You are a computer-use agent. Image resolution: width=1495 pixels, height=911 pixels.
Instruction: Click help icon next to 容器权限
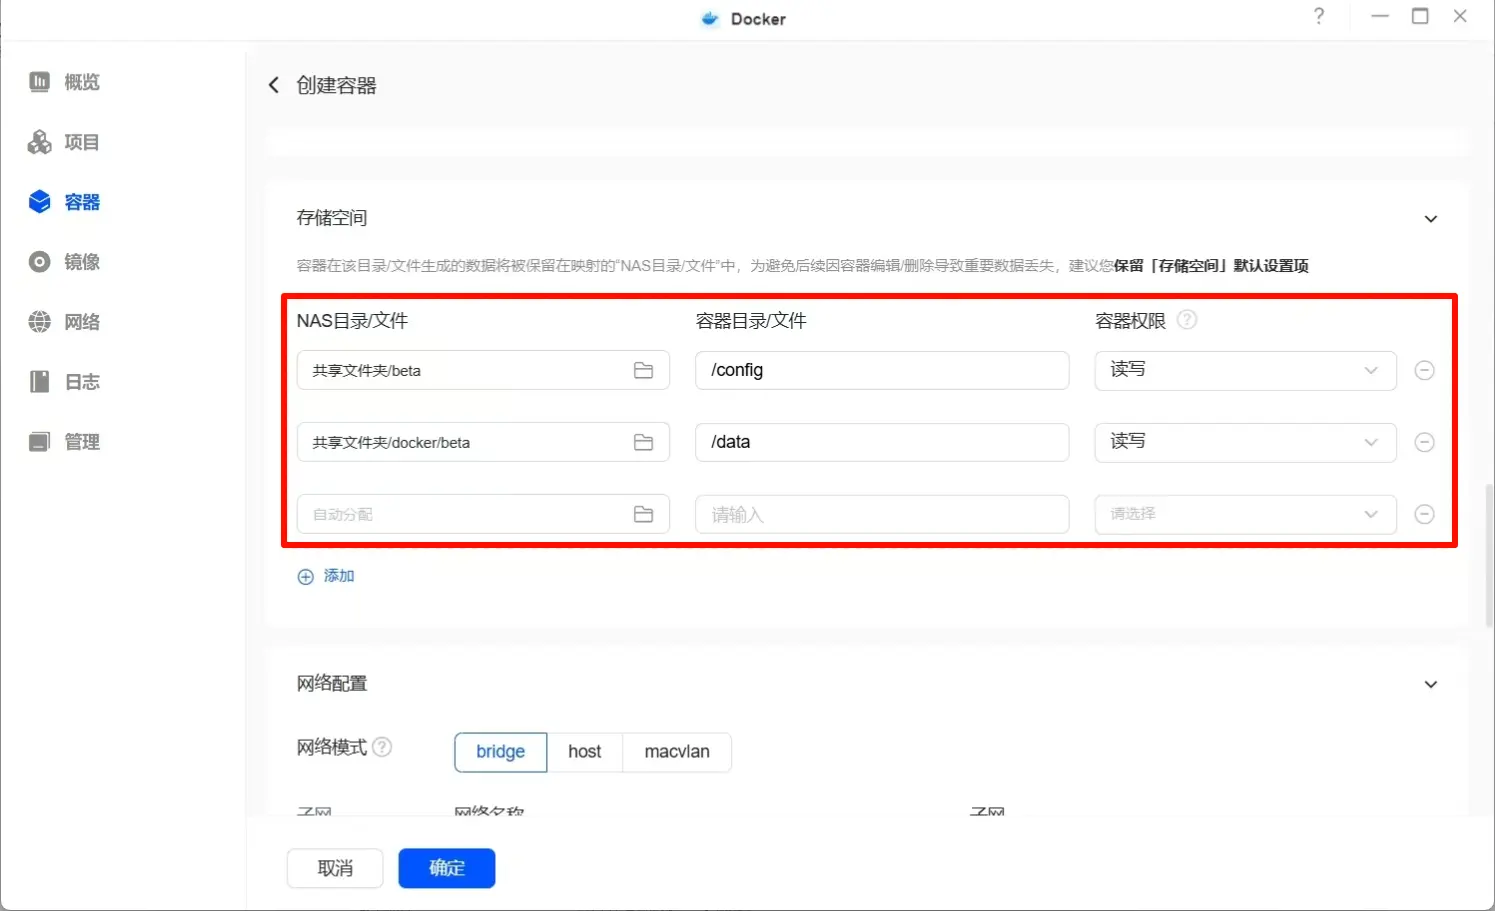coord(1186,320)
